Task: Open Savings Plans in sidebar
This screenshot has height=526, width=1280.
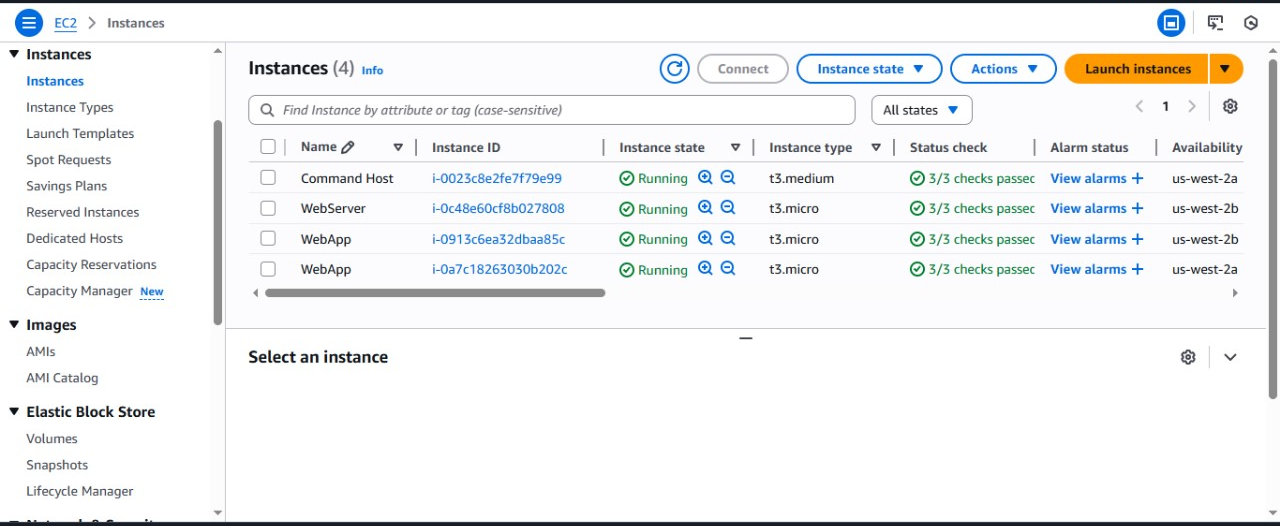Action: coord(66,186)
